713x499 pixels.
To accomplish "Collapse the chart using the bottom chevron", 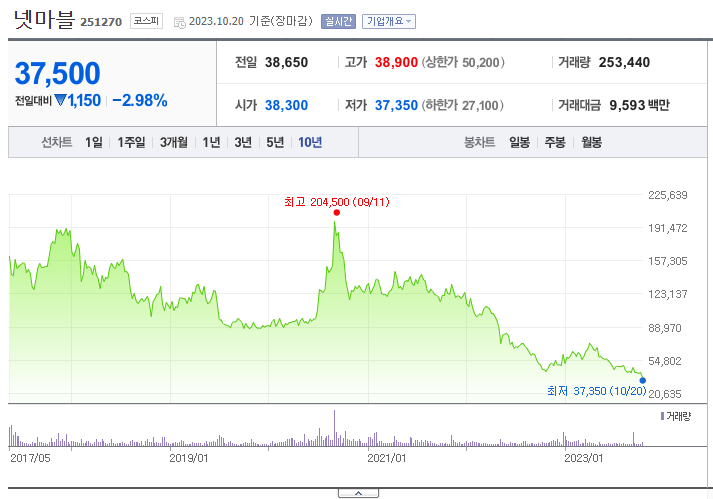I will (x=358, y=493).
